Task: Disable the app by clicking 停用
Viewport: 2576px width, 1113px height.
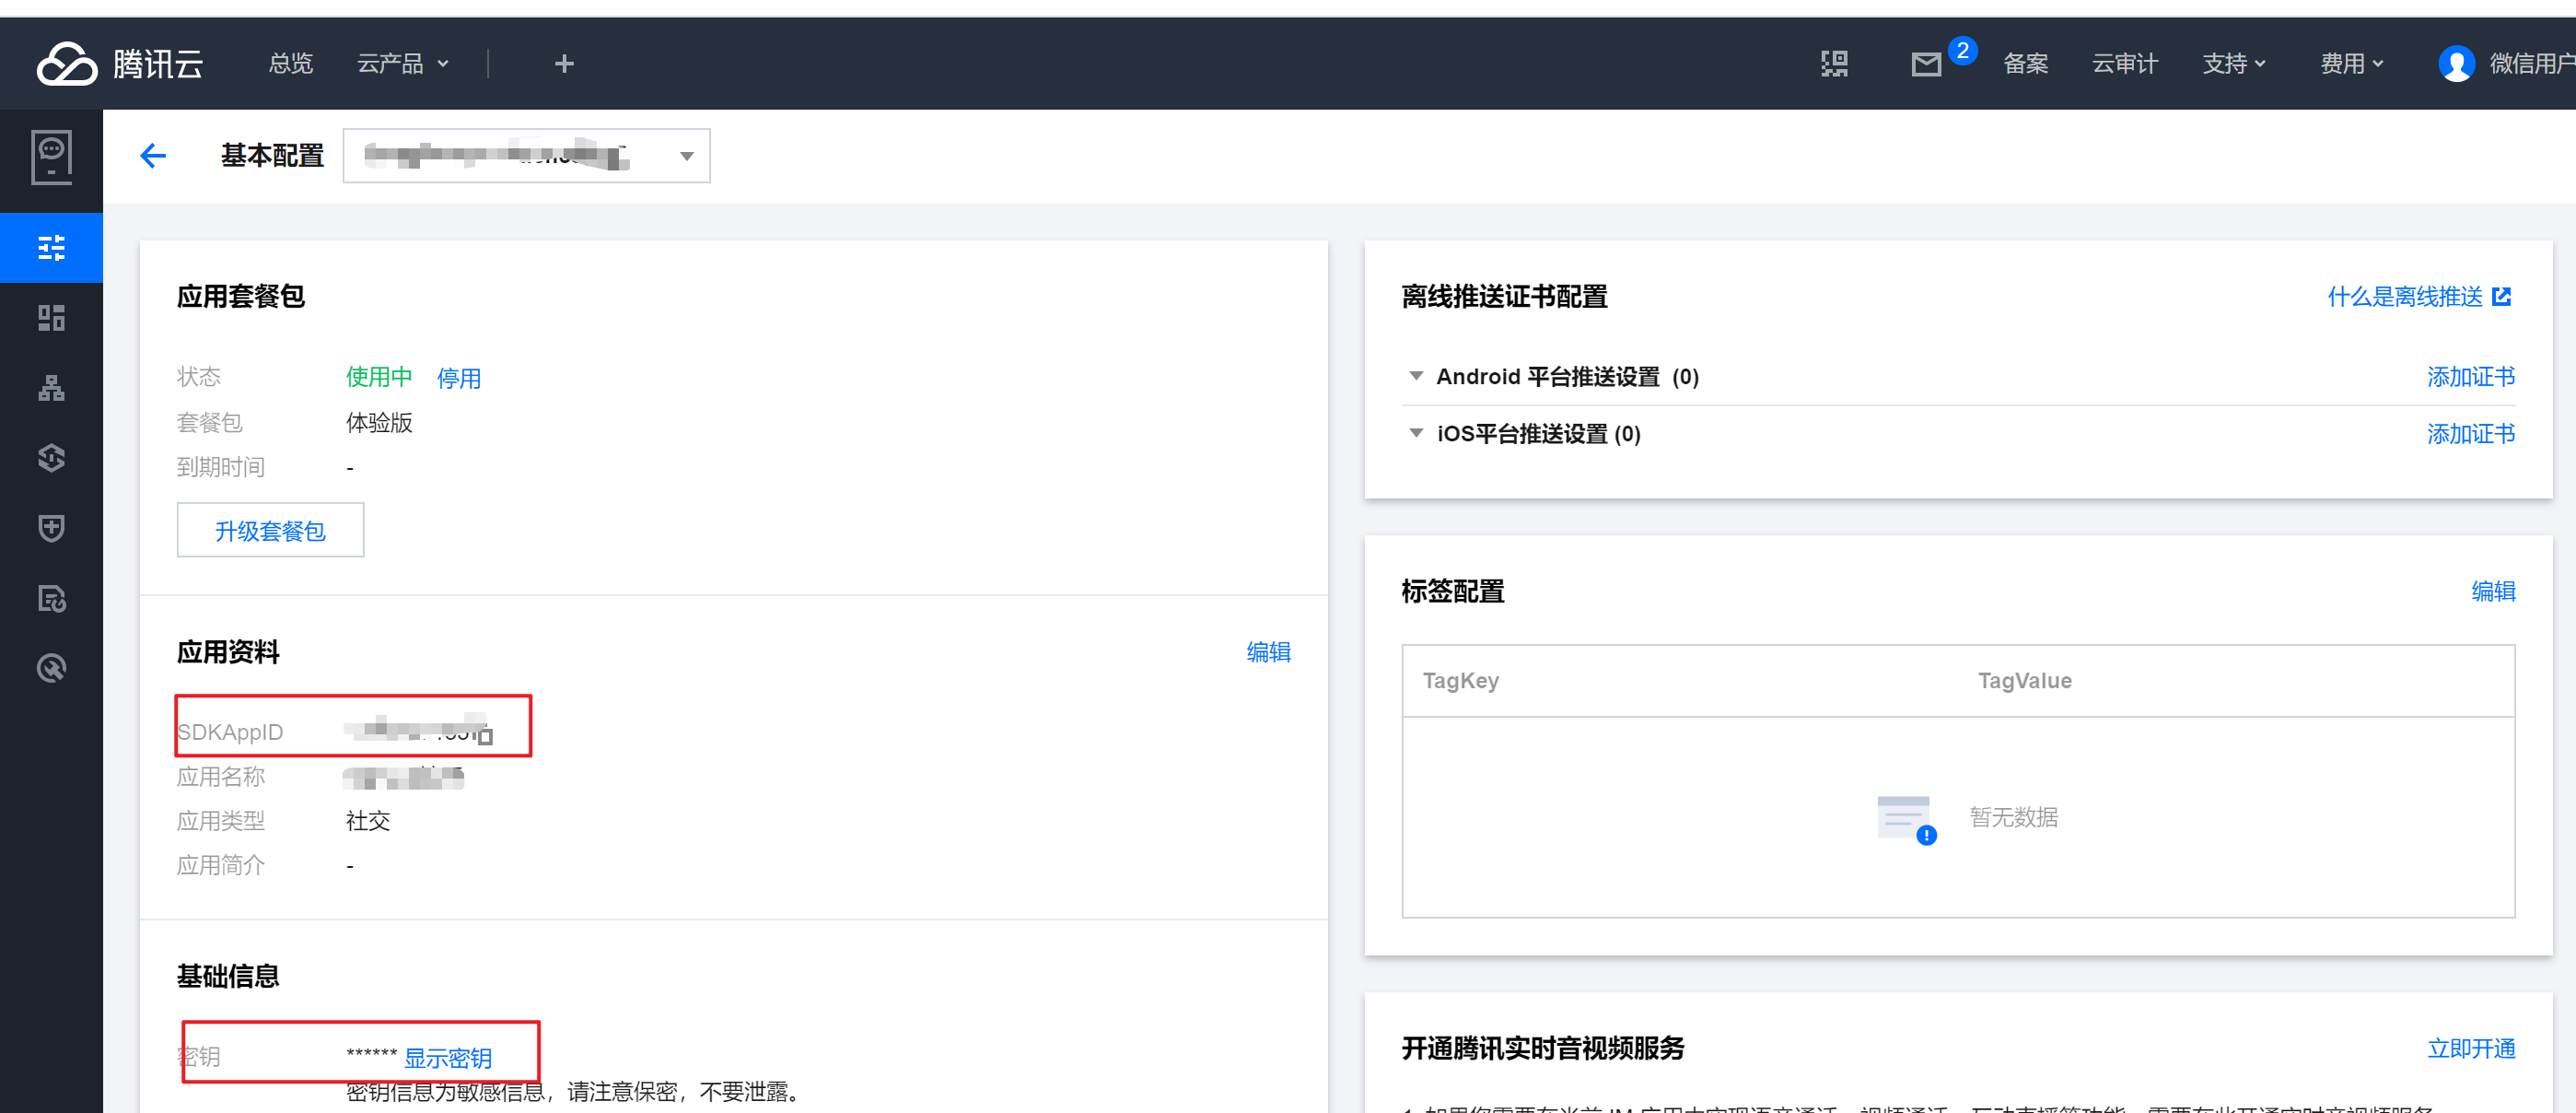Action: [x=459, y=378]
